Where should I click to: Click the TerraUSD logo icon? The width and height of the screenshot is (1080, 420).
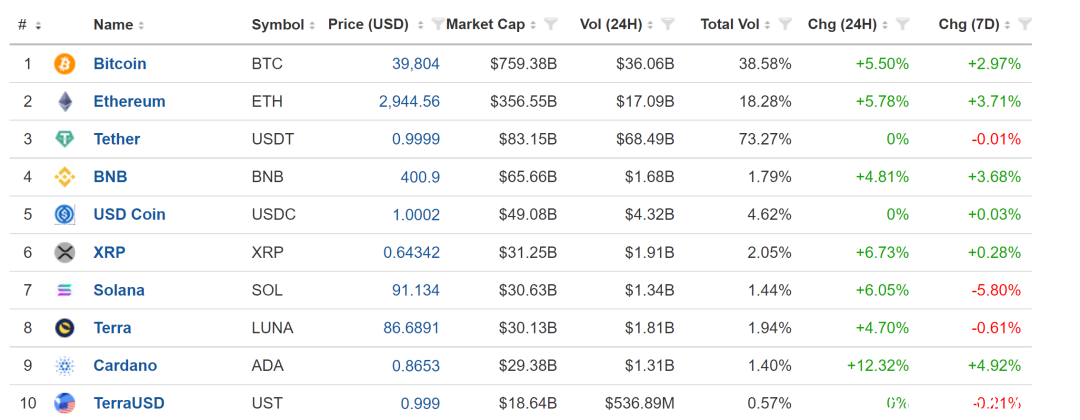[65, 403]
